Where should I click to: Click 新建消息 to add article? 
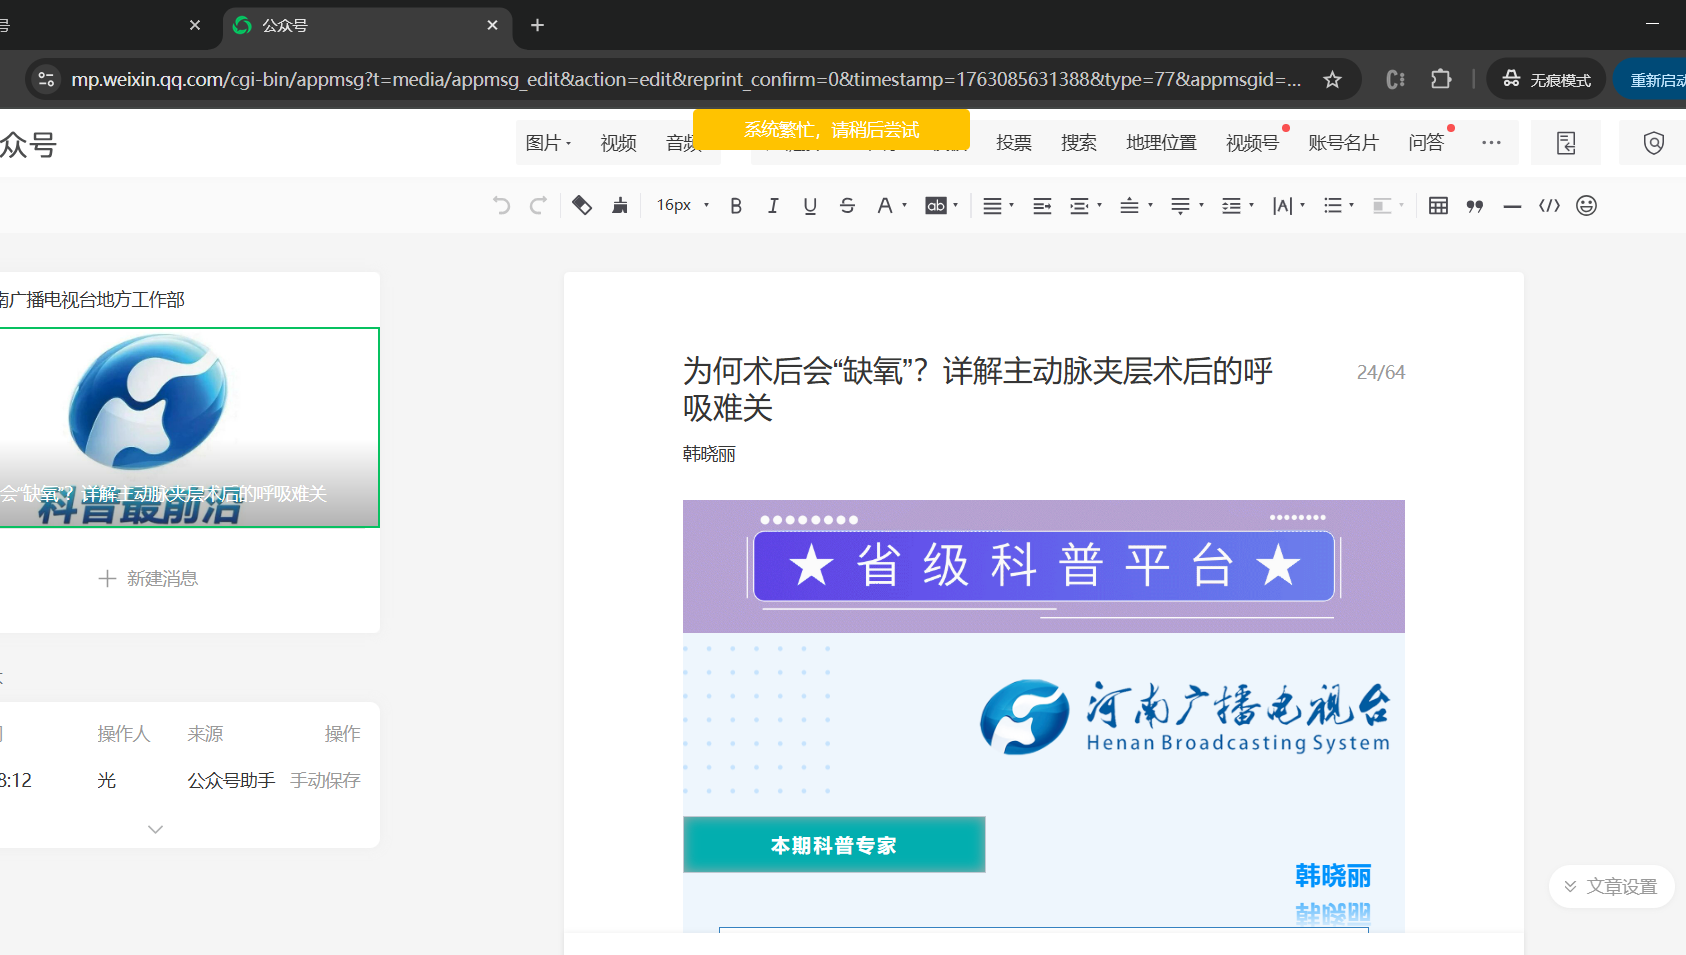coord(149,579)
